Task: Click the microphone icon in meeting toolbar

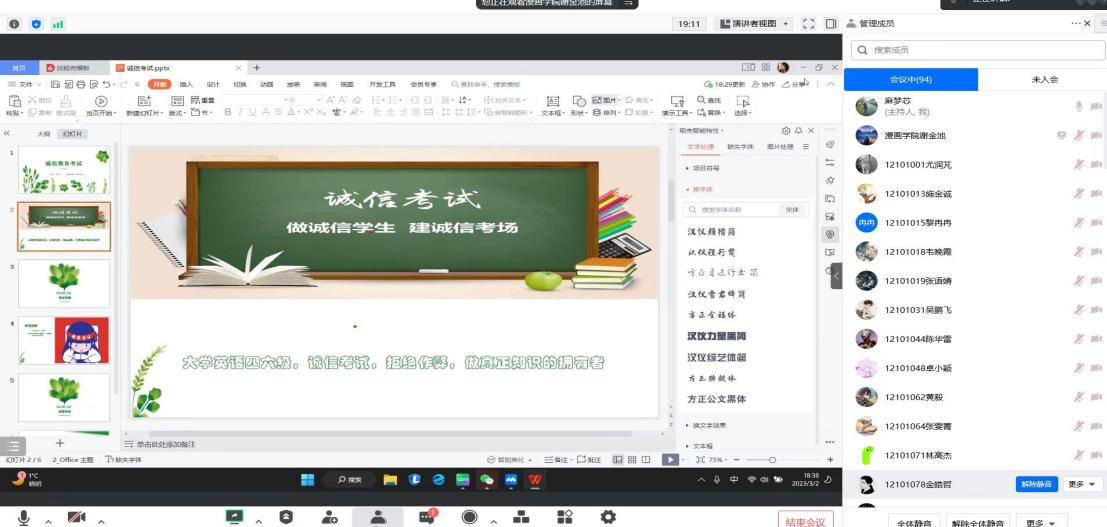Action: click(x=23, y=517)
